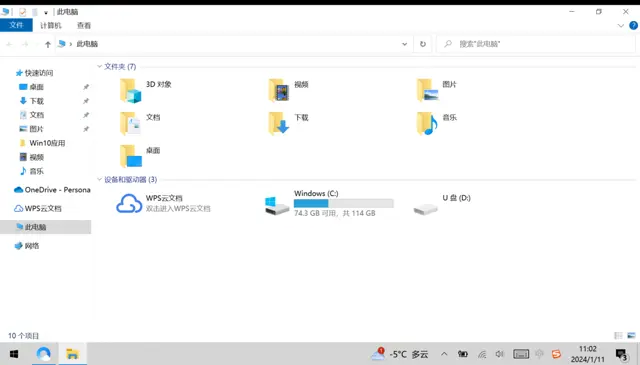Screen dimensions: 640x365
Task: Click the Sogou input method tray icon
Action: [556, 354]
